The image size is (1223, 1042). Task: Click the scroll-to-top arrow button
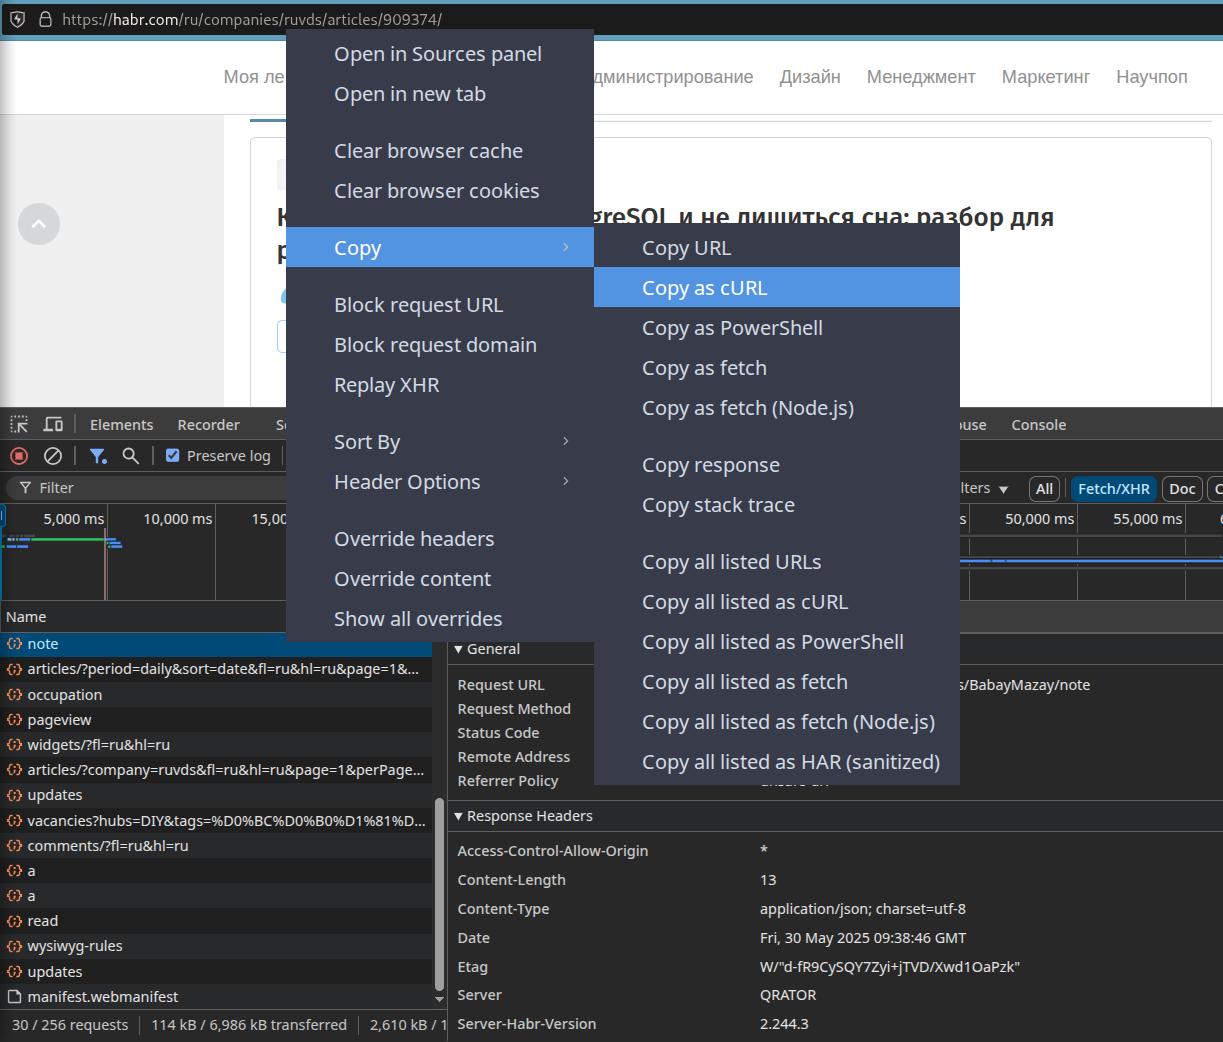(38, 224)
